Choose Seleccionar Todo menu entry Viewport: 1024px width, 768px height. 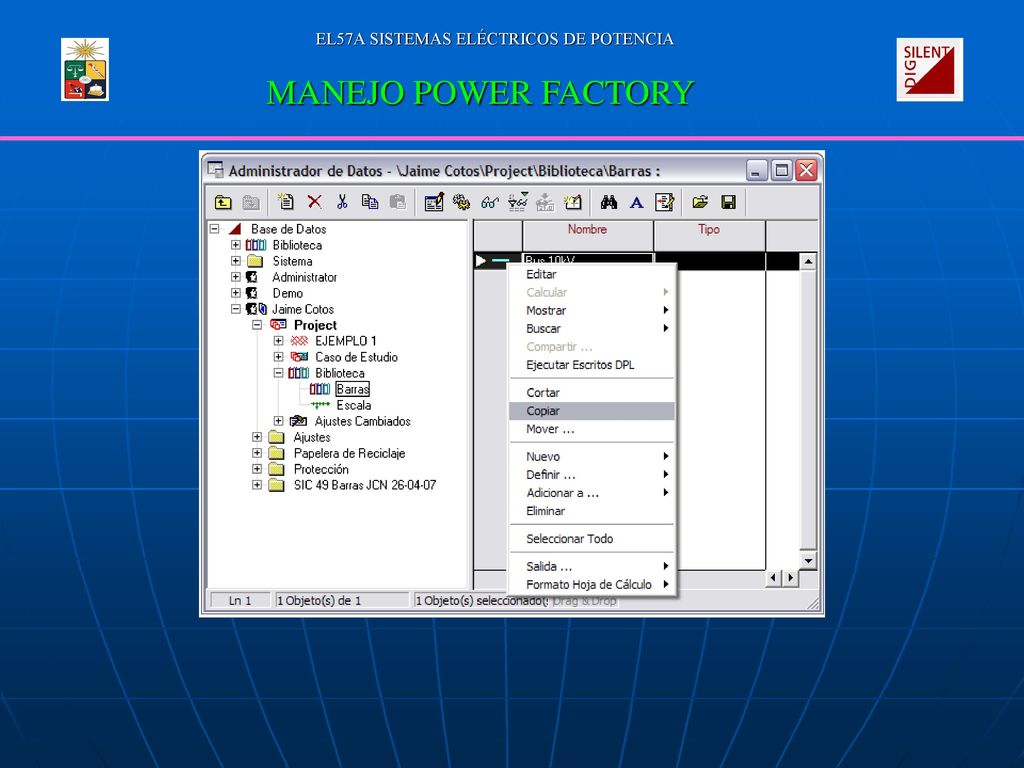point(592,539)
